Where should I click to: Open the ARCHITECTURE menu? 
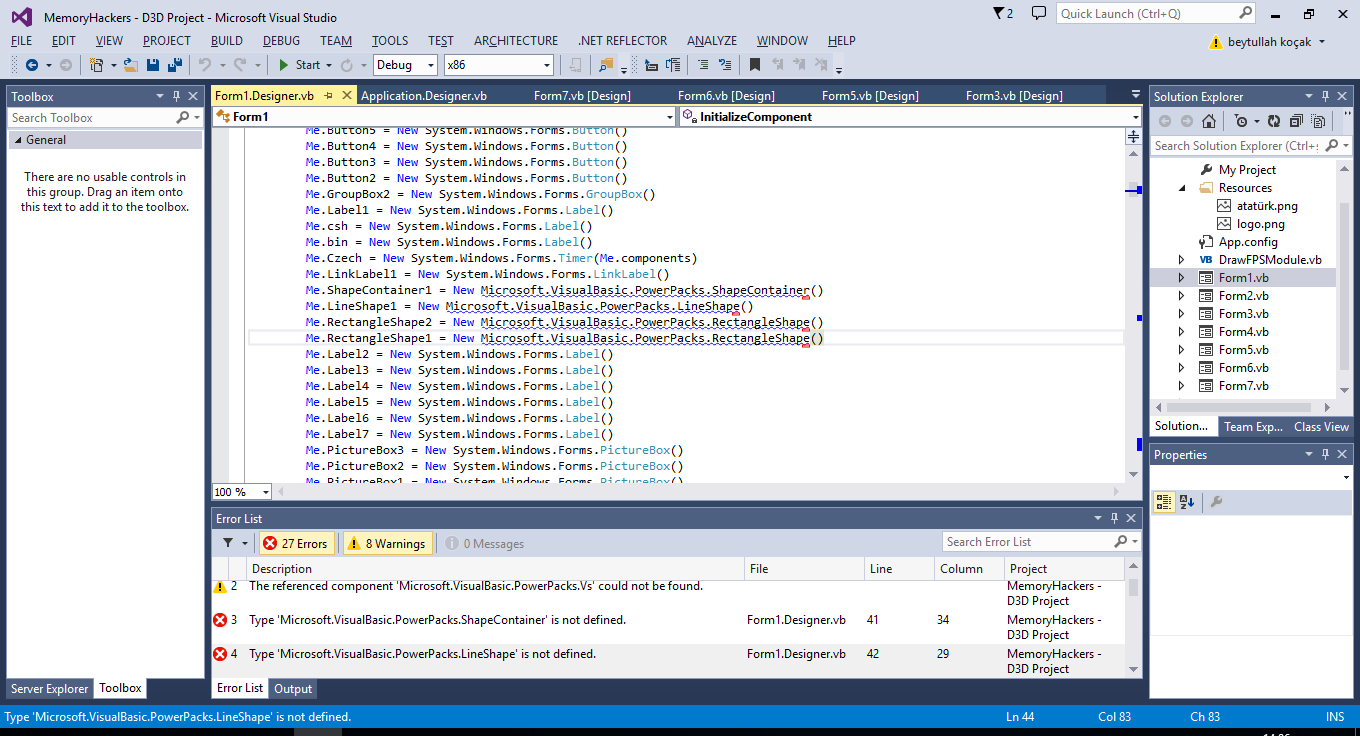516,41
